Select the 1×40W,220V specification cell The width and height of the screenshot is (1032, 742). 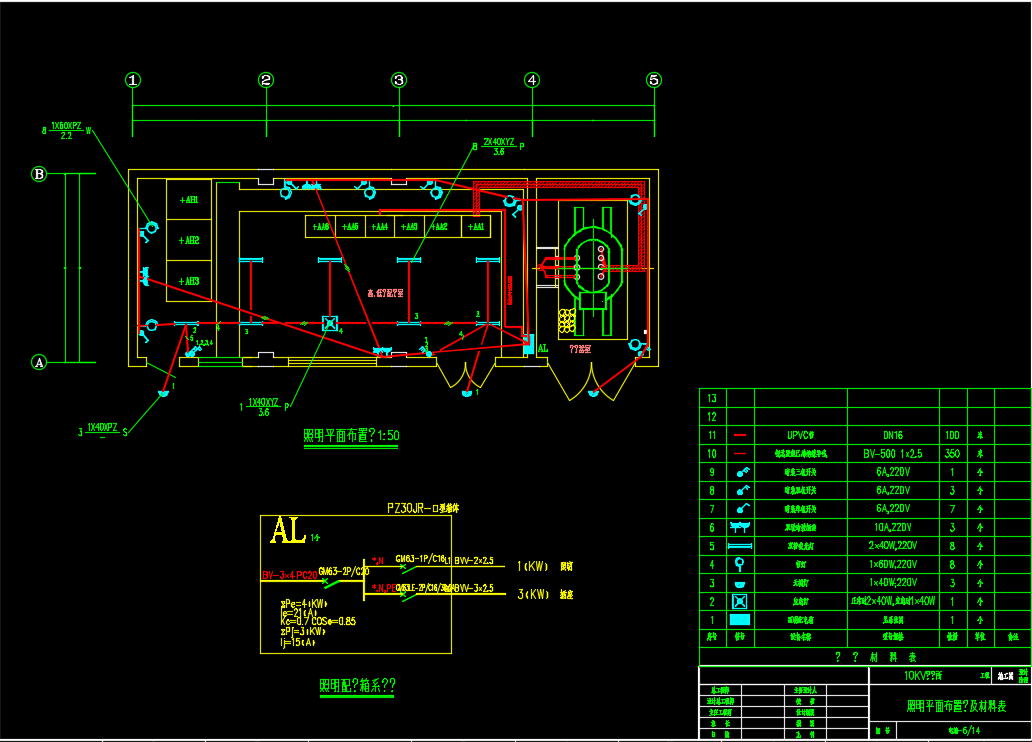click(x=893, y=583)
